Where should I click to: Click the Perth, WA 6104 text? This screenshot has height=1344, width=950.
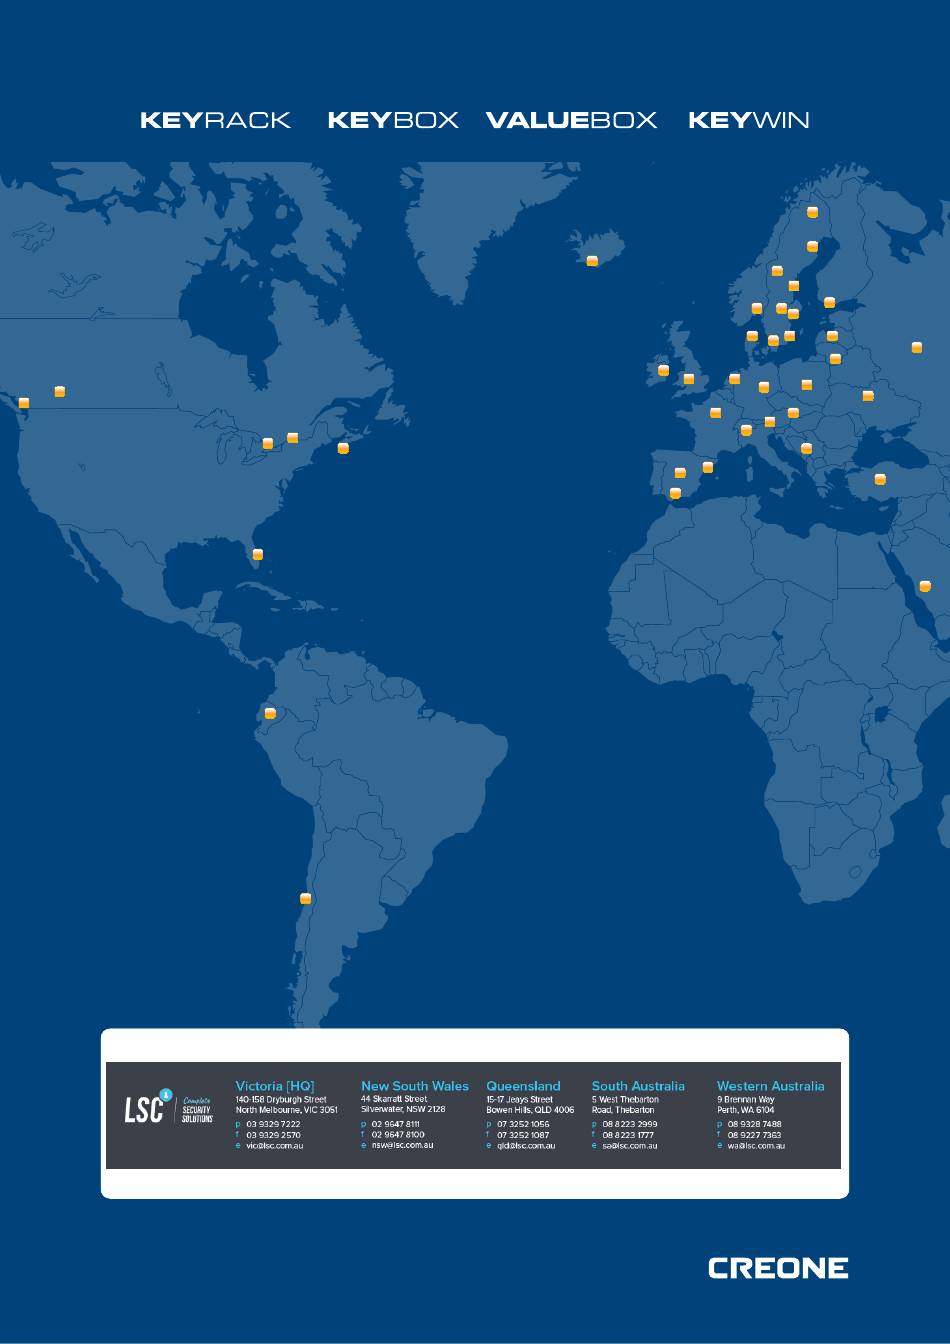(x=746, y=1110)
